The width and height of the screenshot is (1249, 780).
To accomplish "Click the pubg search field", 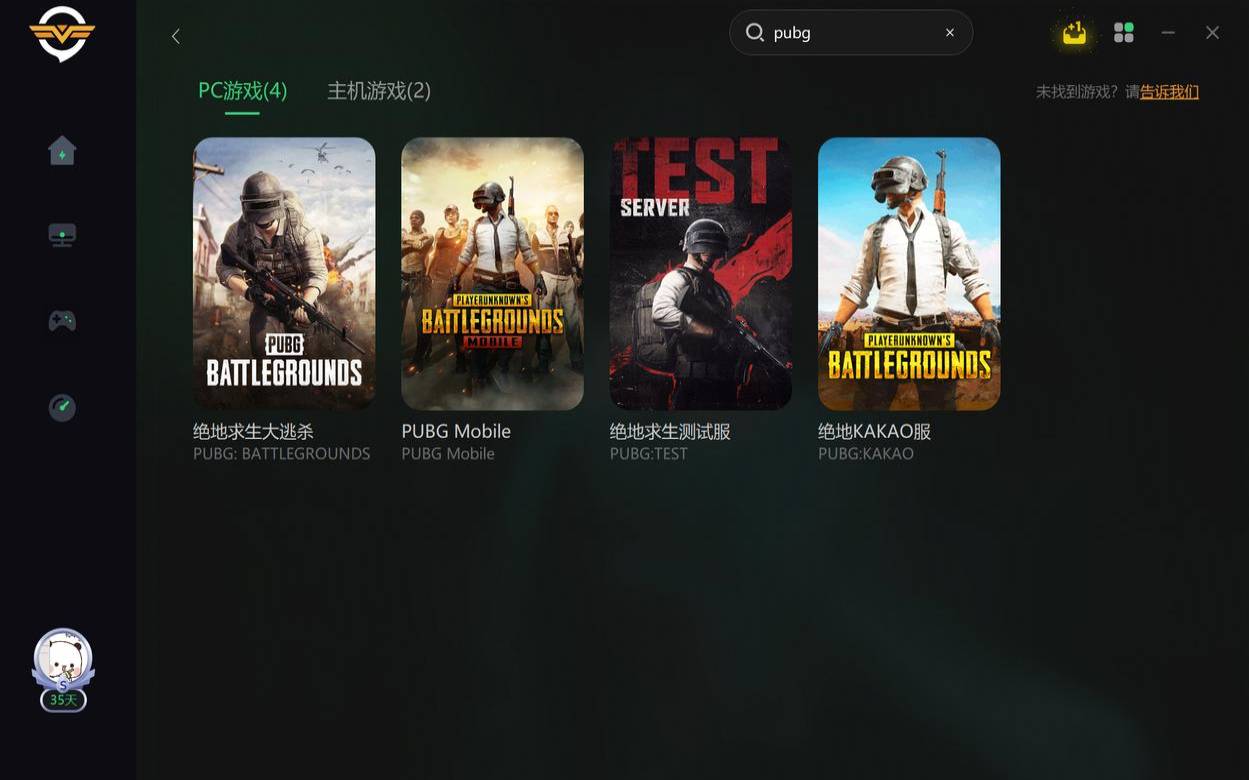I will pos(851,33).
